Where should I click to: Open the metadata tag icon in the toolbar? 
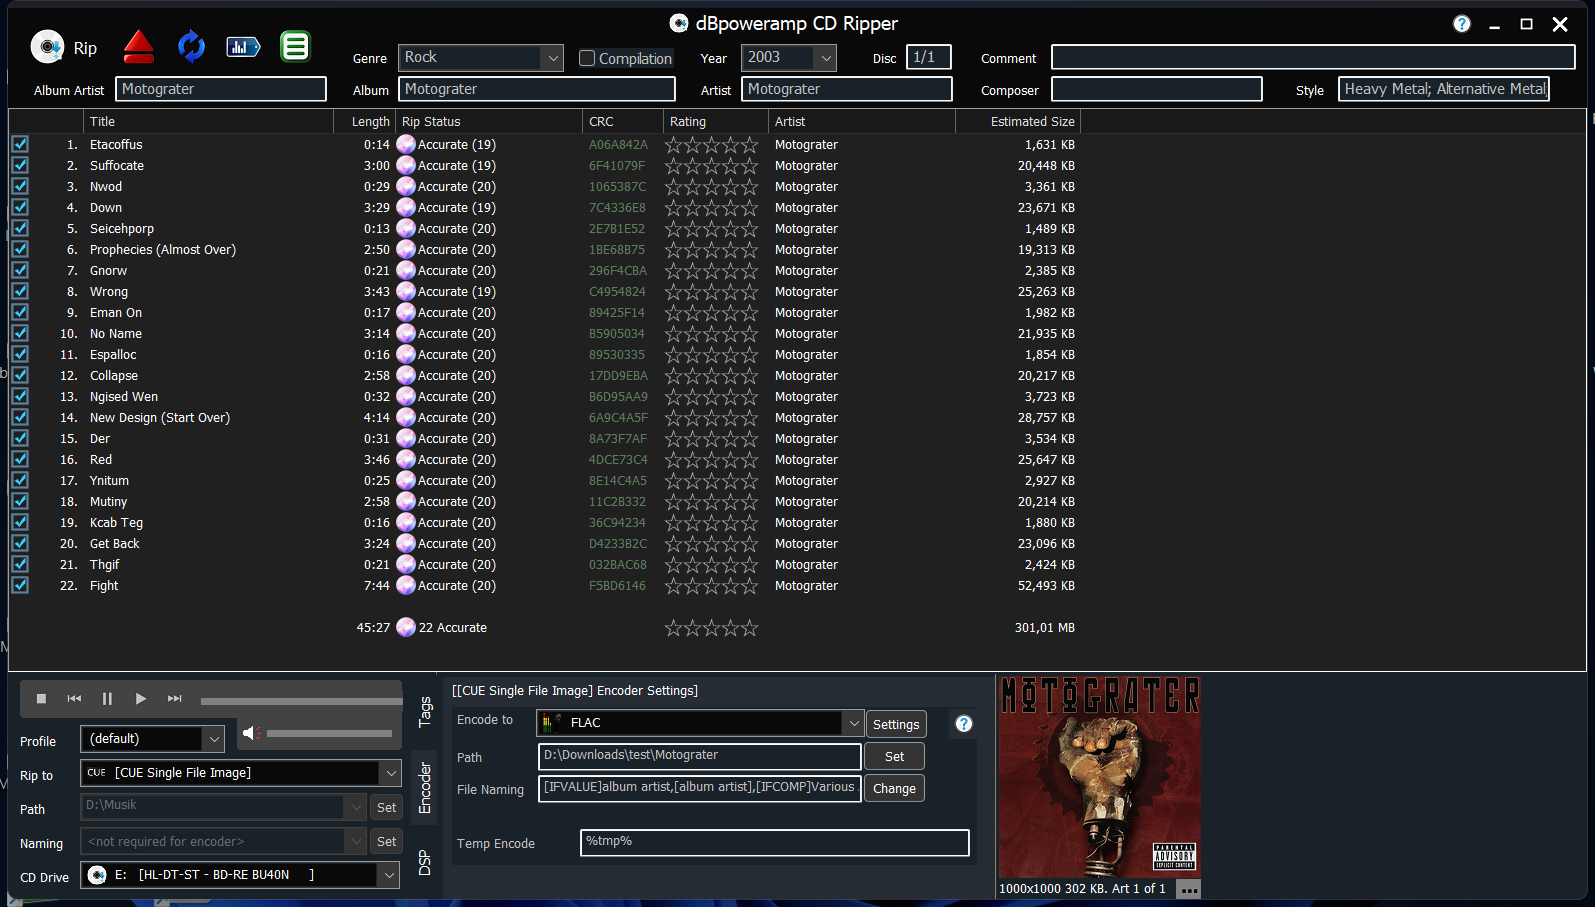243,46
